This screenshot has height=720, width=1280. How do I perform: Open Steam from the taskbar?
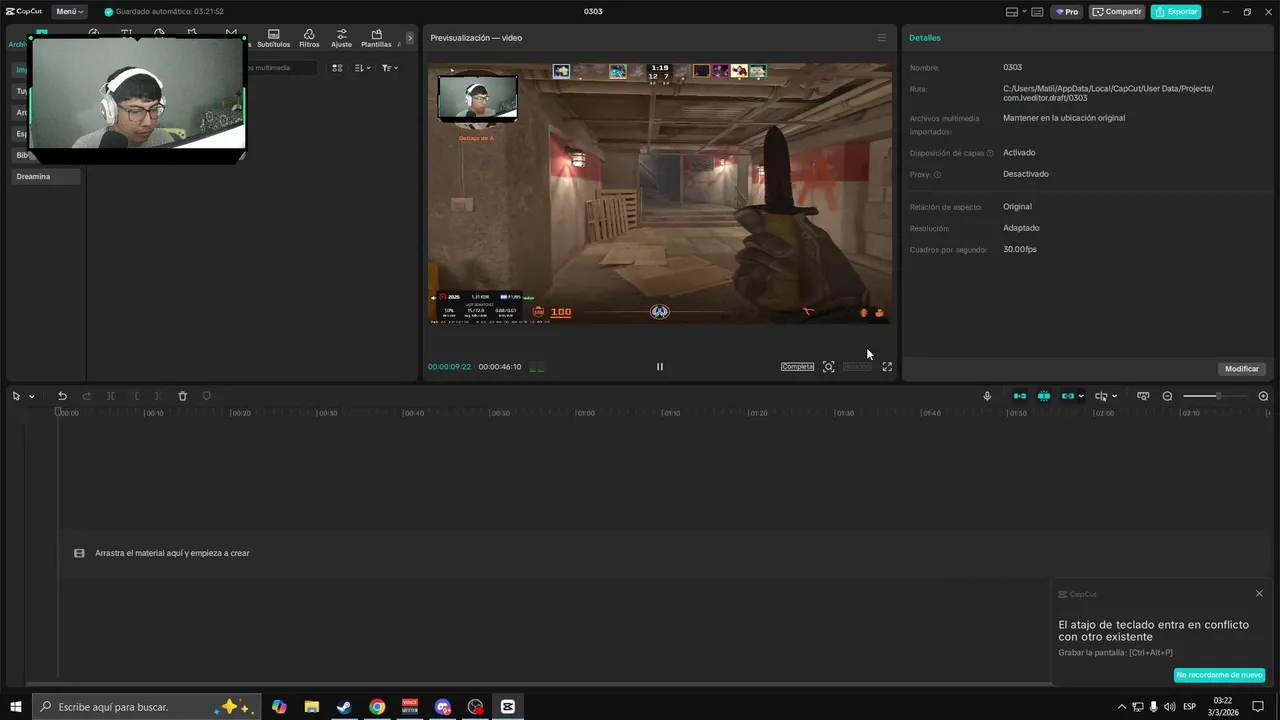point(344,707)
